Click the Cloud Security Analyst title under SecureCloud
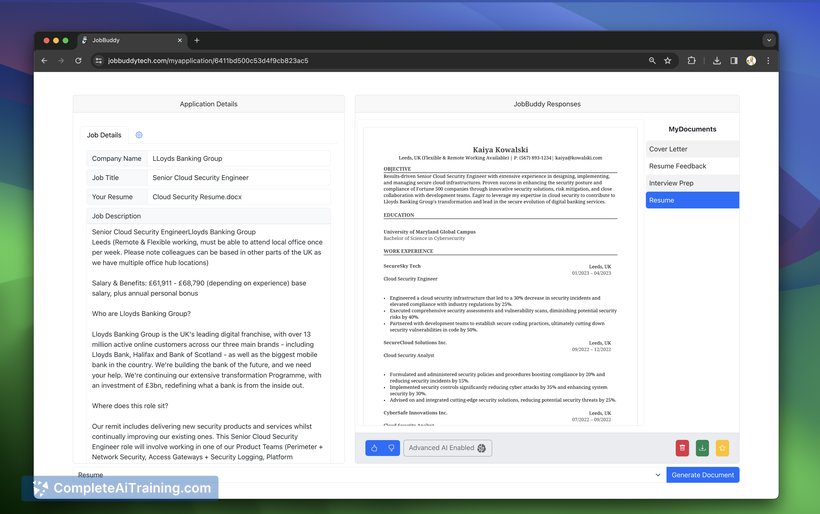The height and width of the screenshot is (514, 820). click(409, 356)
